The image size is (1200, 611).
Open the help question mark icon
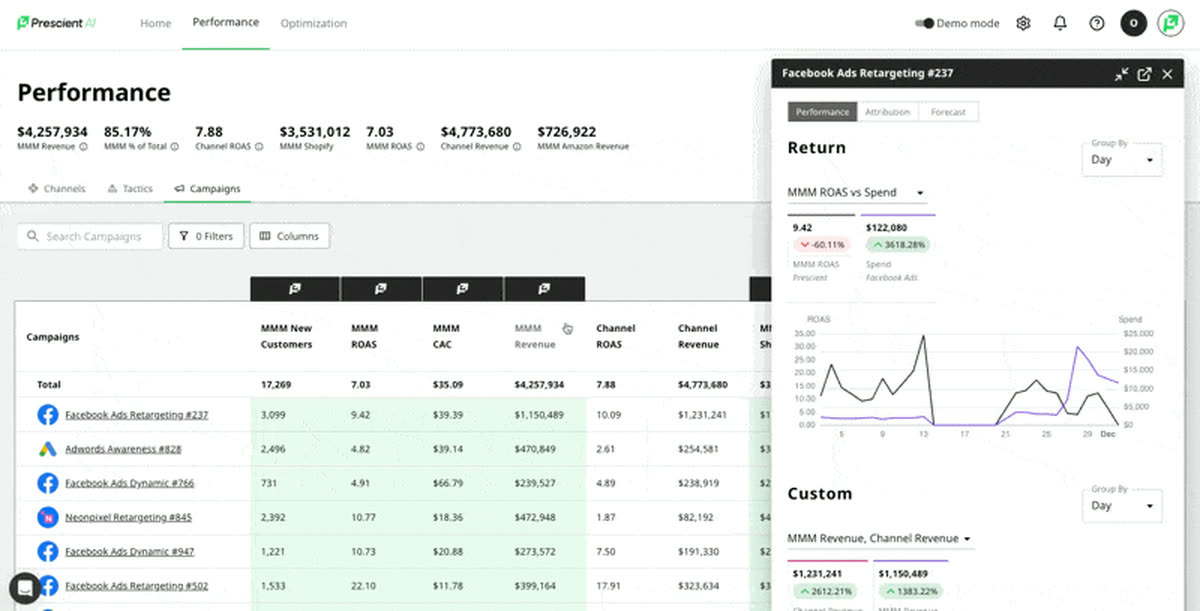click(x=1097, y=23)
